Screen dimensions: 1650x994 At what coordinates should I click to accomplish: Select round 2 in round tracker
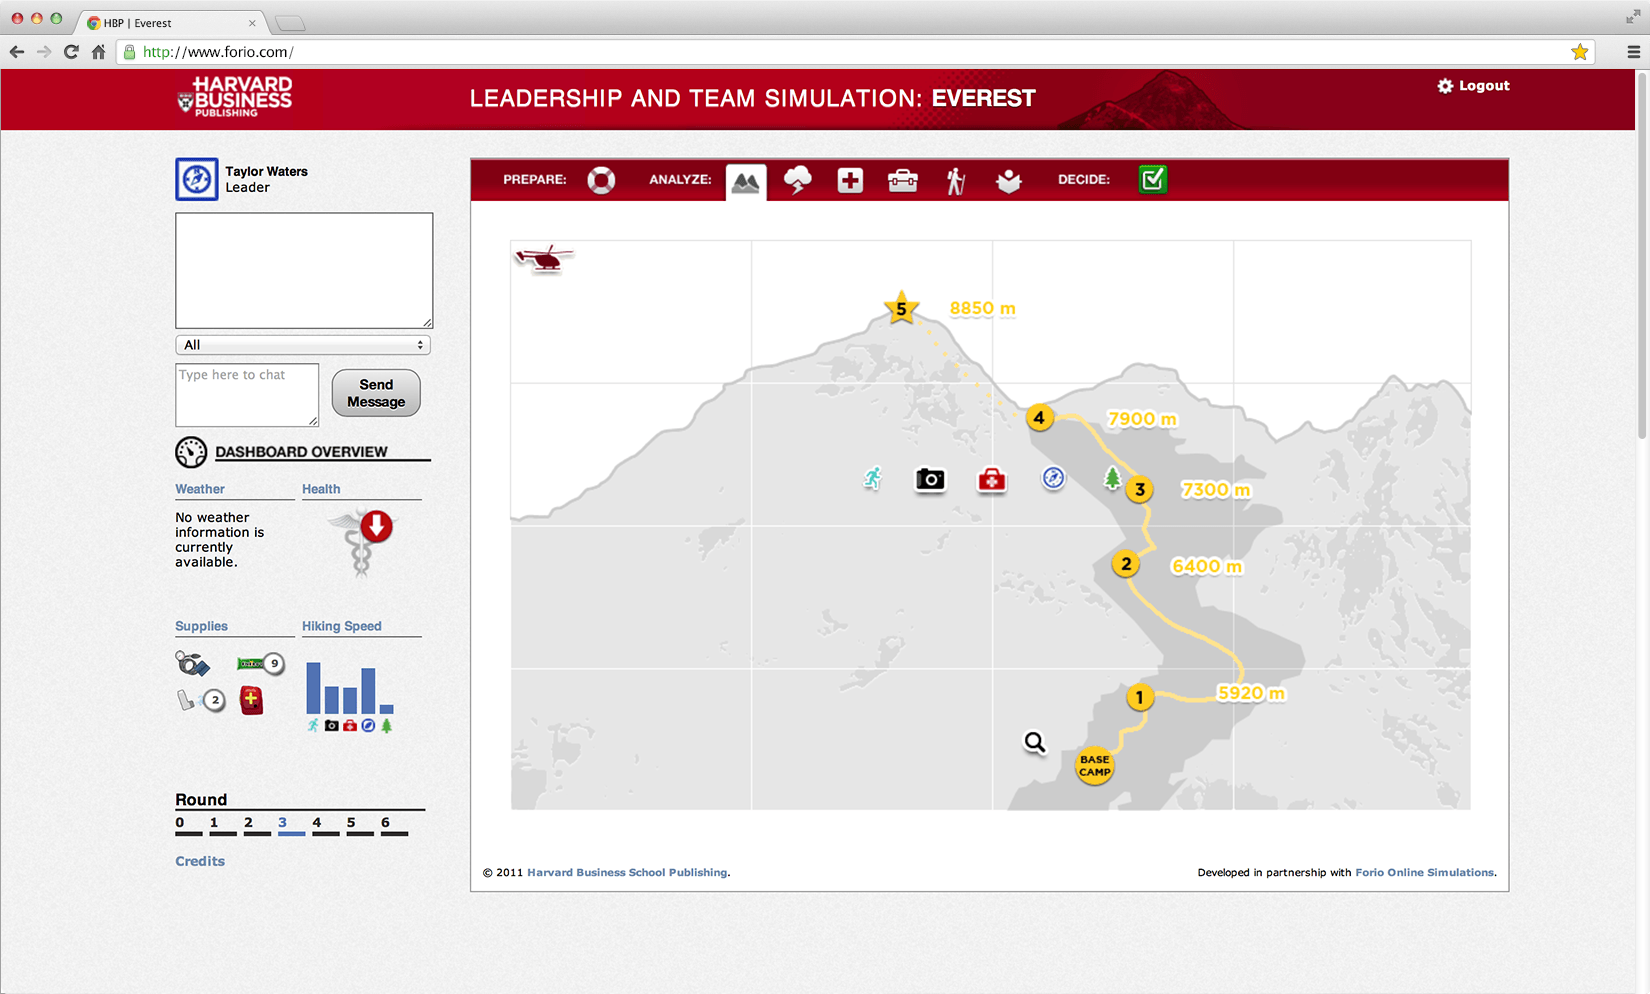click(x=257, y=825)
